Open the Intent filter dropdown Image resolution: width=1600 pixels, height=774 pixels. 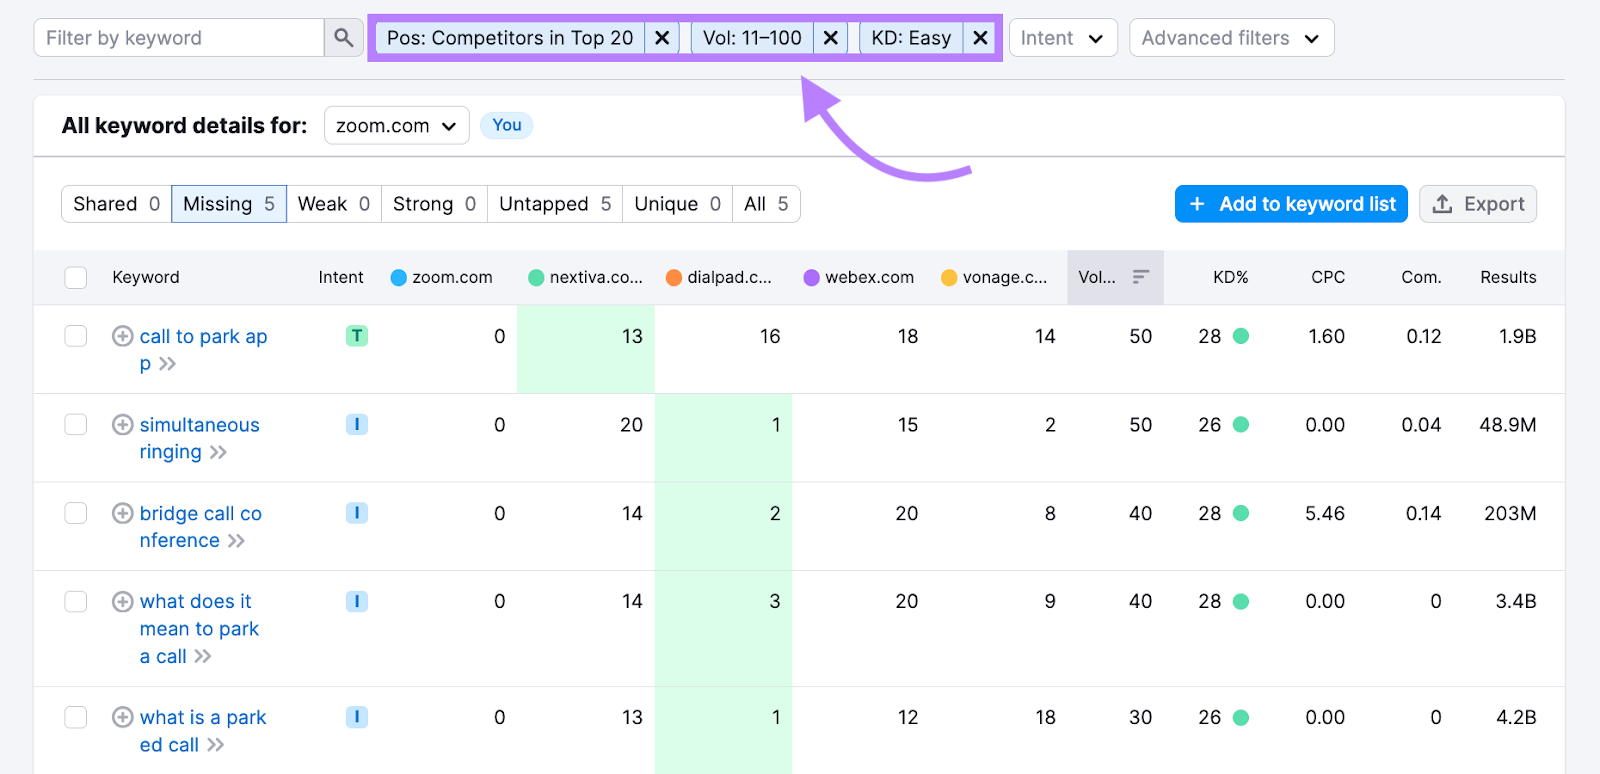pyautogui.click(x=1063, y=38)
